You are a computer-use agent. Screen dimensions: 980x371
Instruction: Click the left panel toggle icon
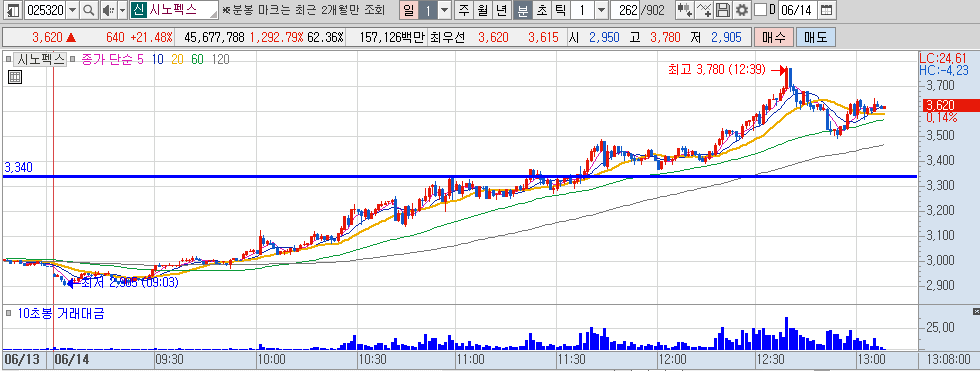12,10
